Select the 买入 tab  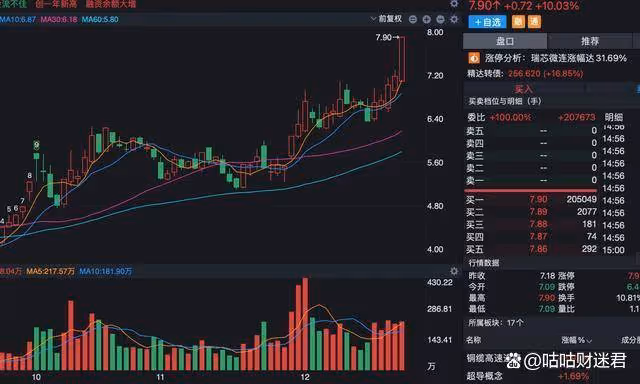tap(524, 89)
